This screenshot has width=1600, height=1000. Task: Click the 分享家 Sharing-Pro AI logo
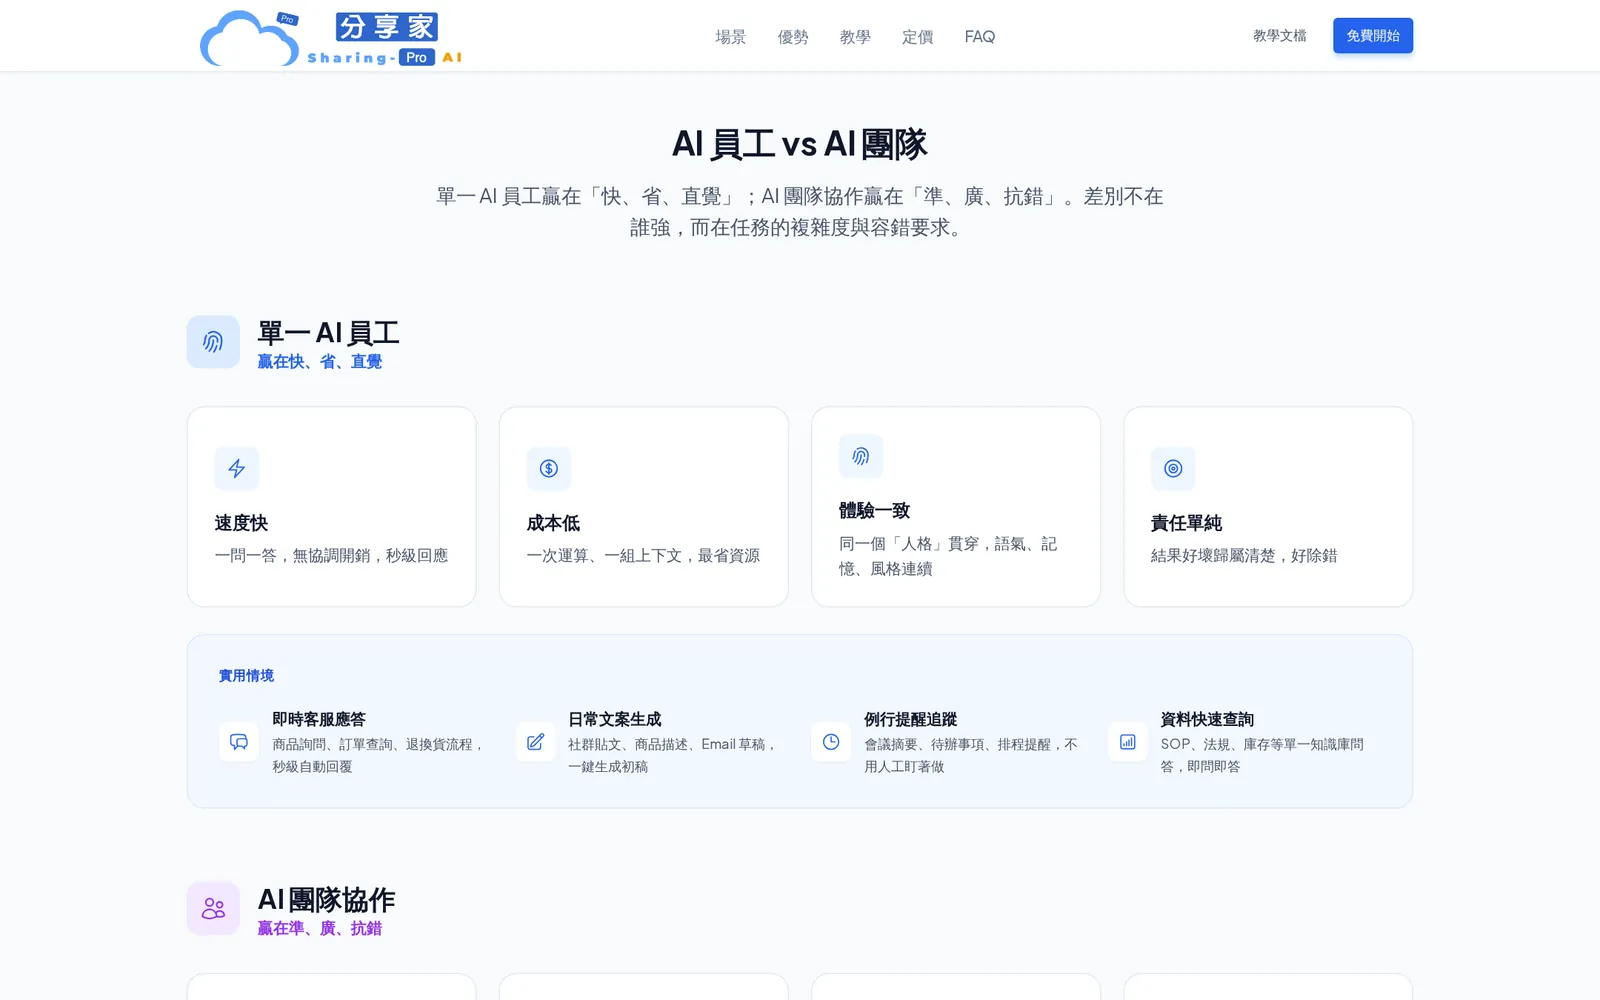tap(331, 37)
